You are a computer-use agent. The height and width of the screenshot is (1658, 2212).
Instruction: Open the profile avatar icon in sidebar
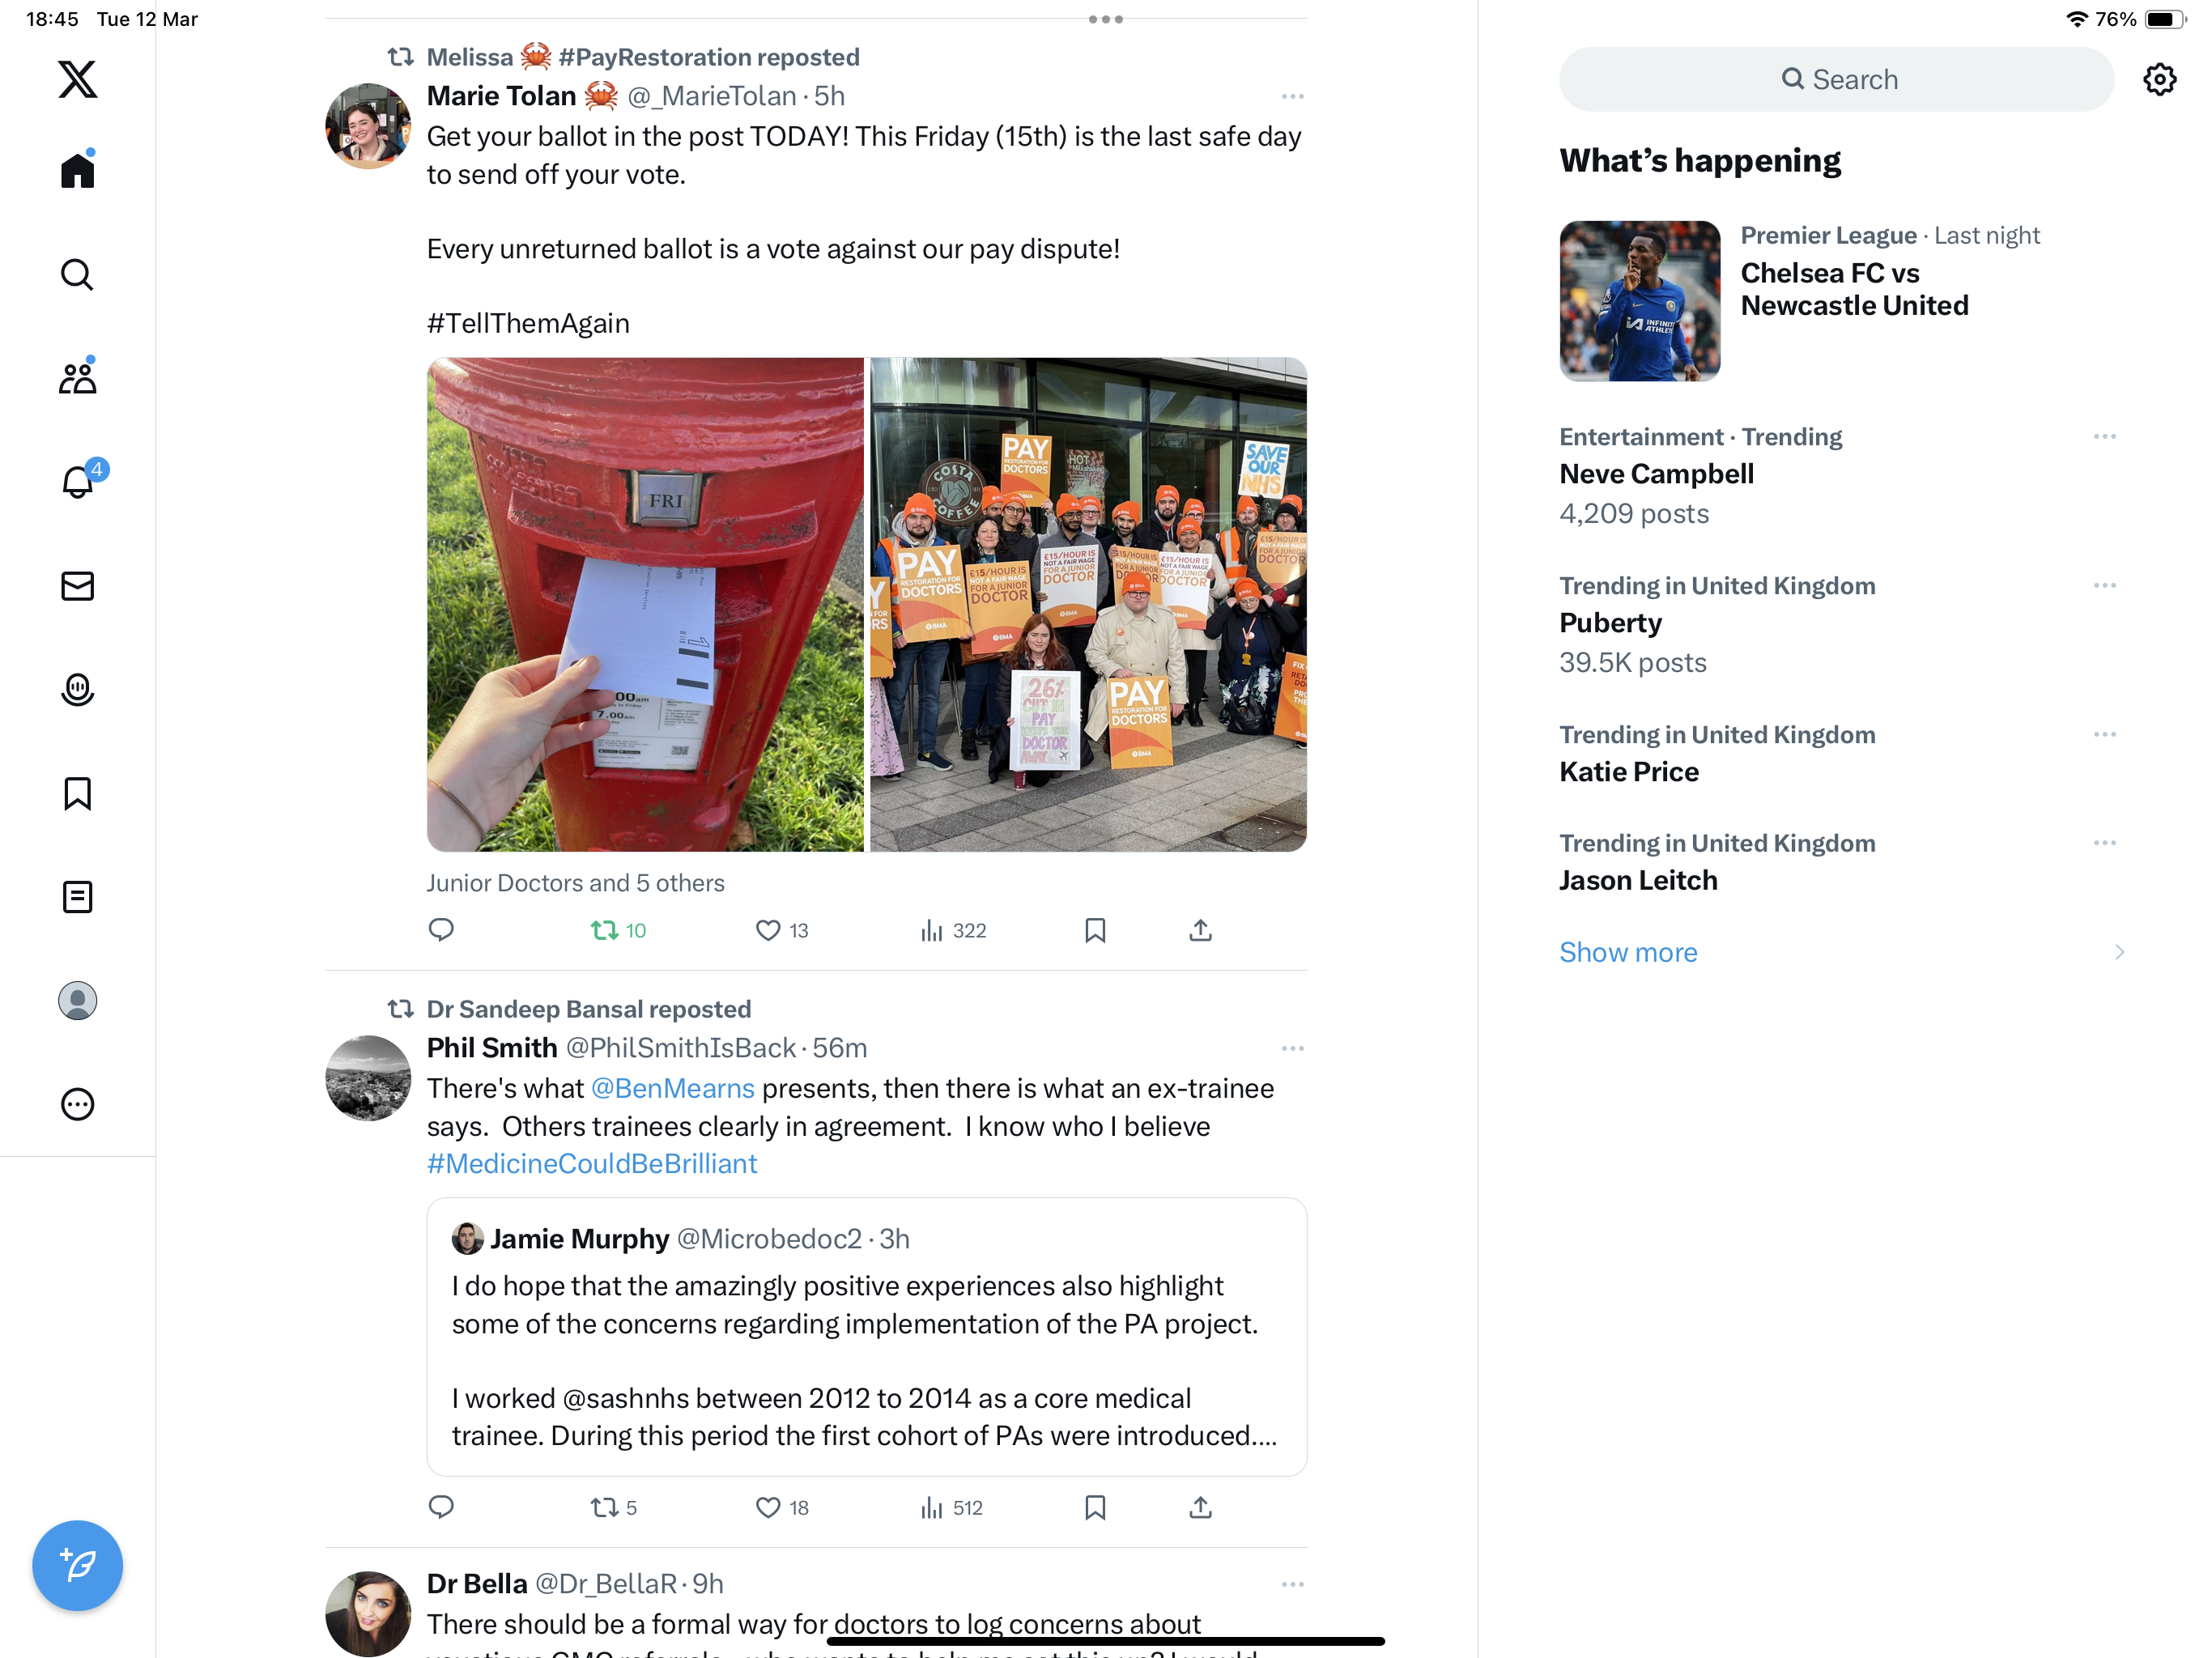tap(78, 1000)
